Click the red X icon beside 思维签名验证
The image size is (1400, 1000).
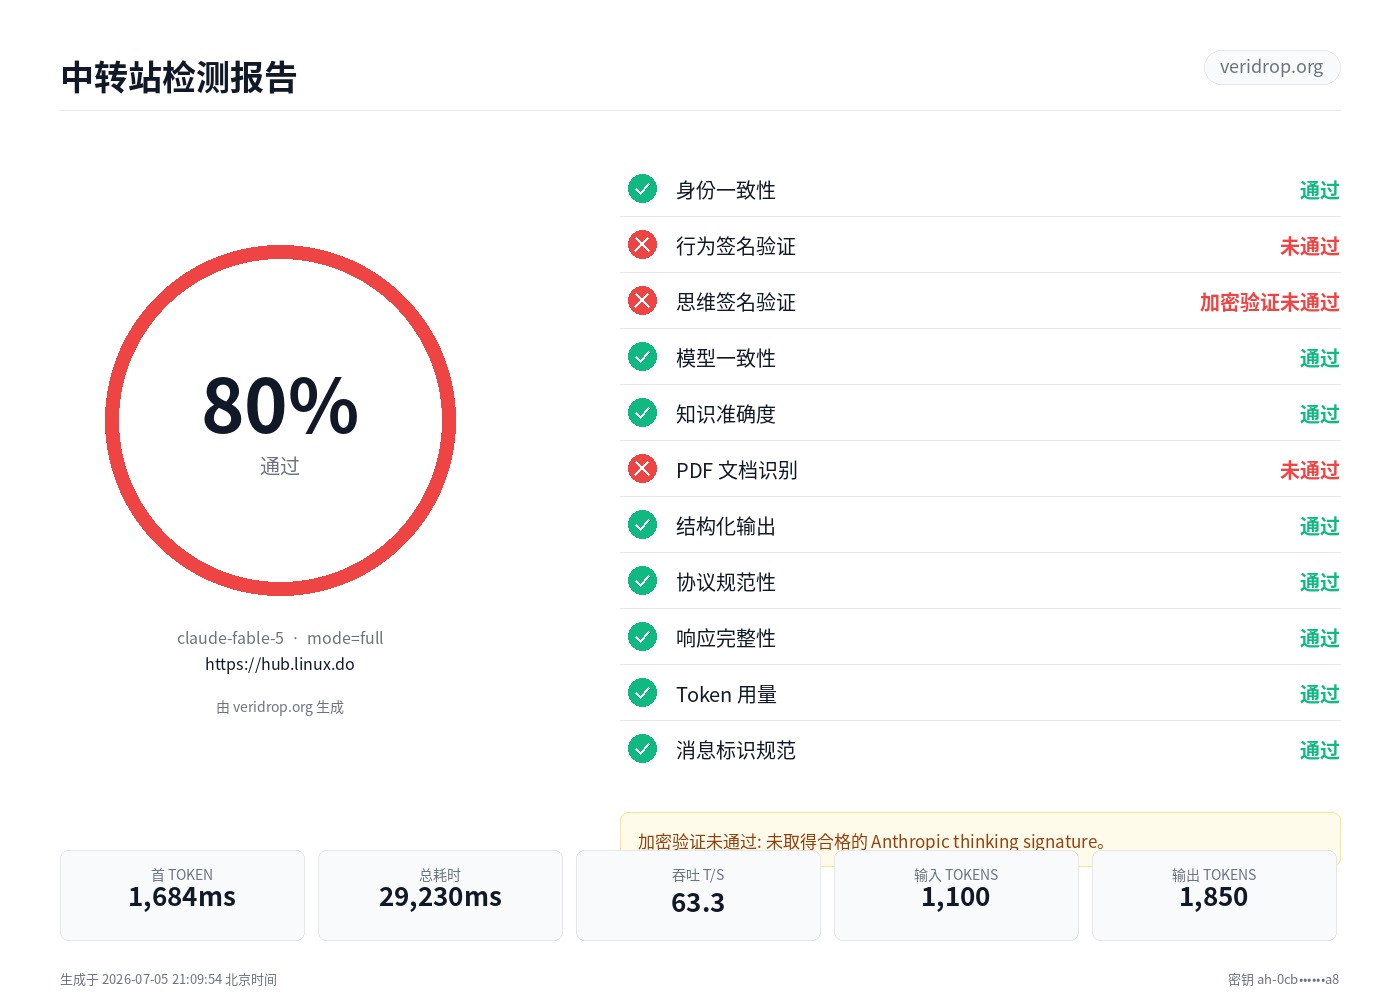click(x=642, y=300)
